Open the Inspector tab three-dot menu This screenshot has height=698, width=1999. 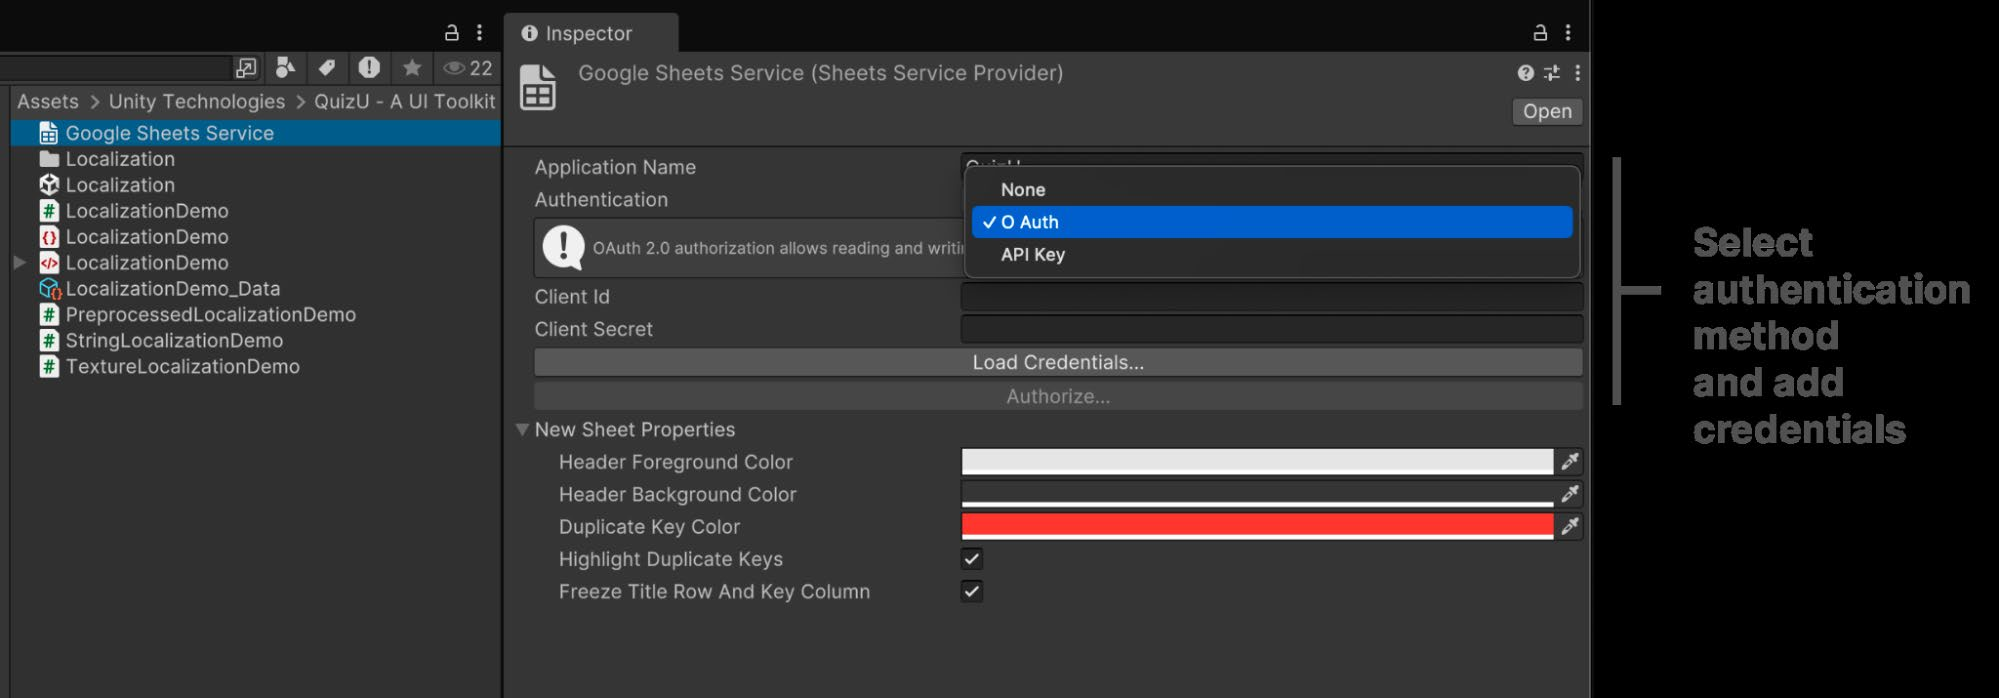[1568, 33]
